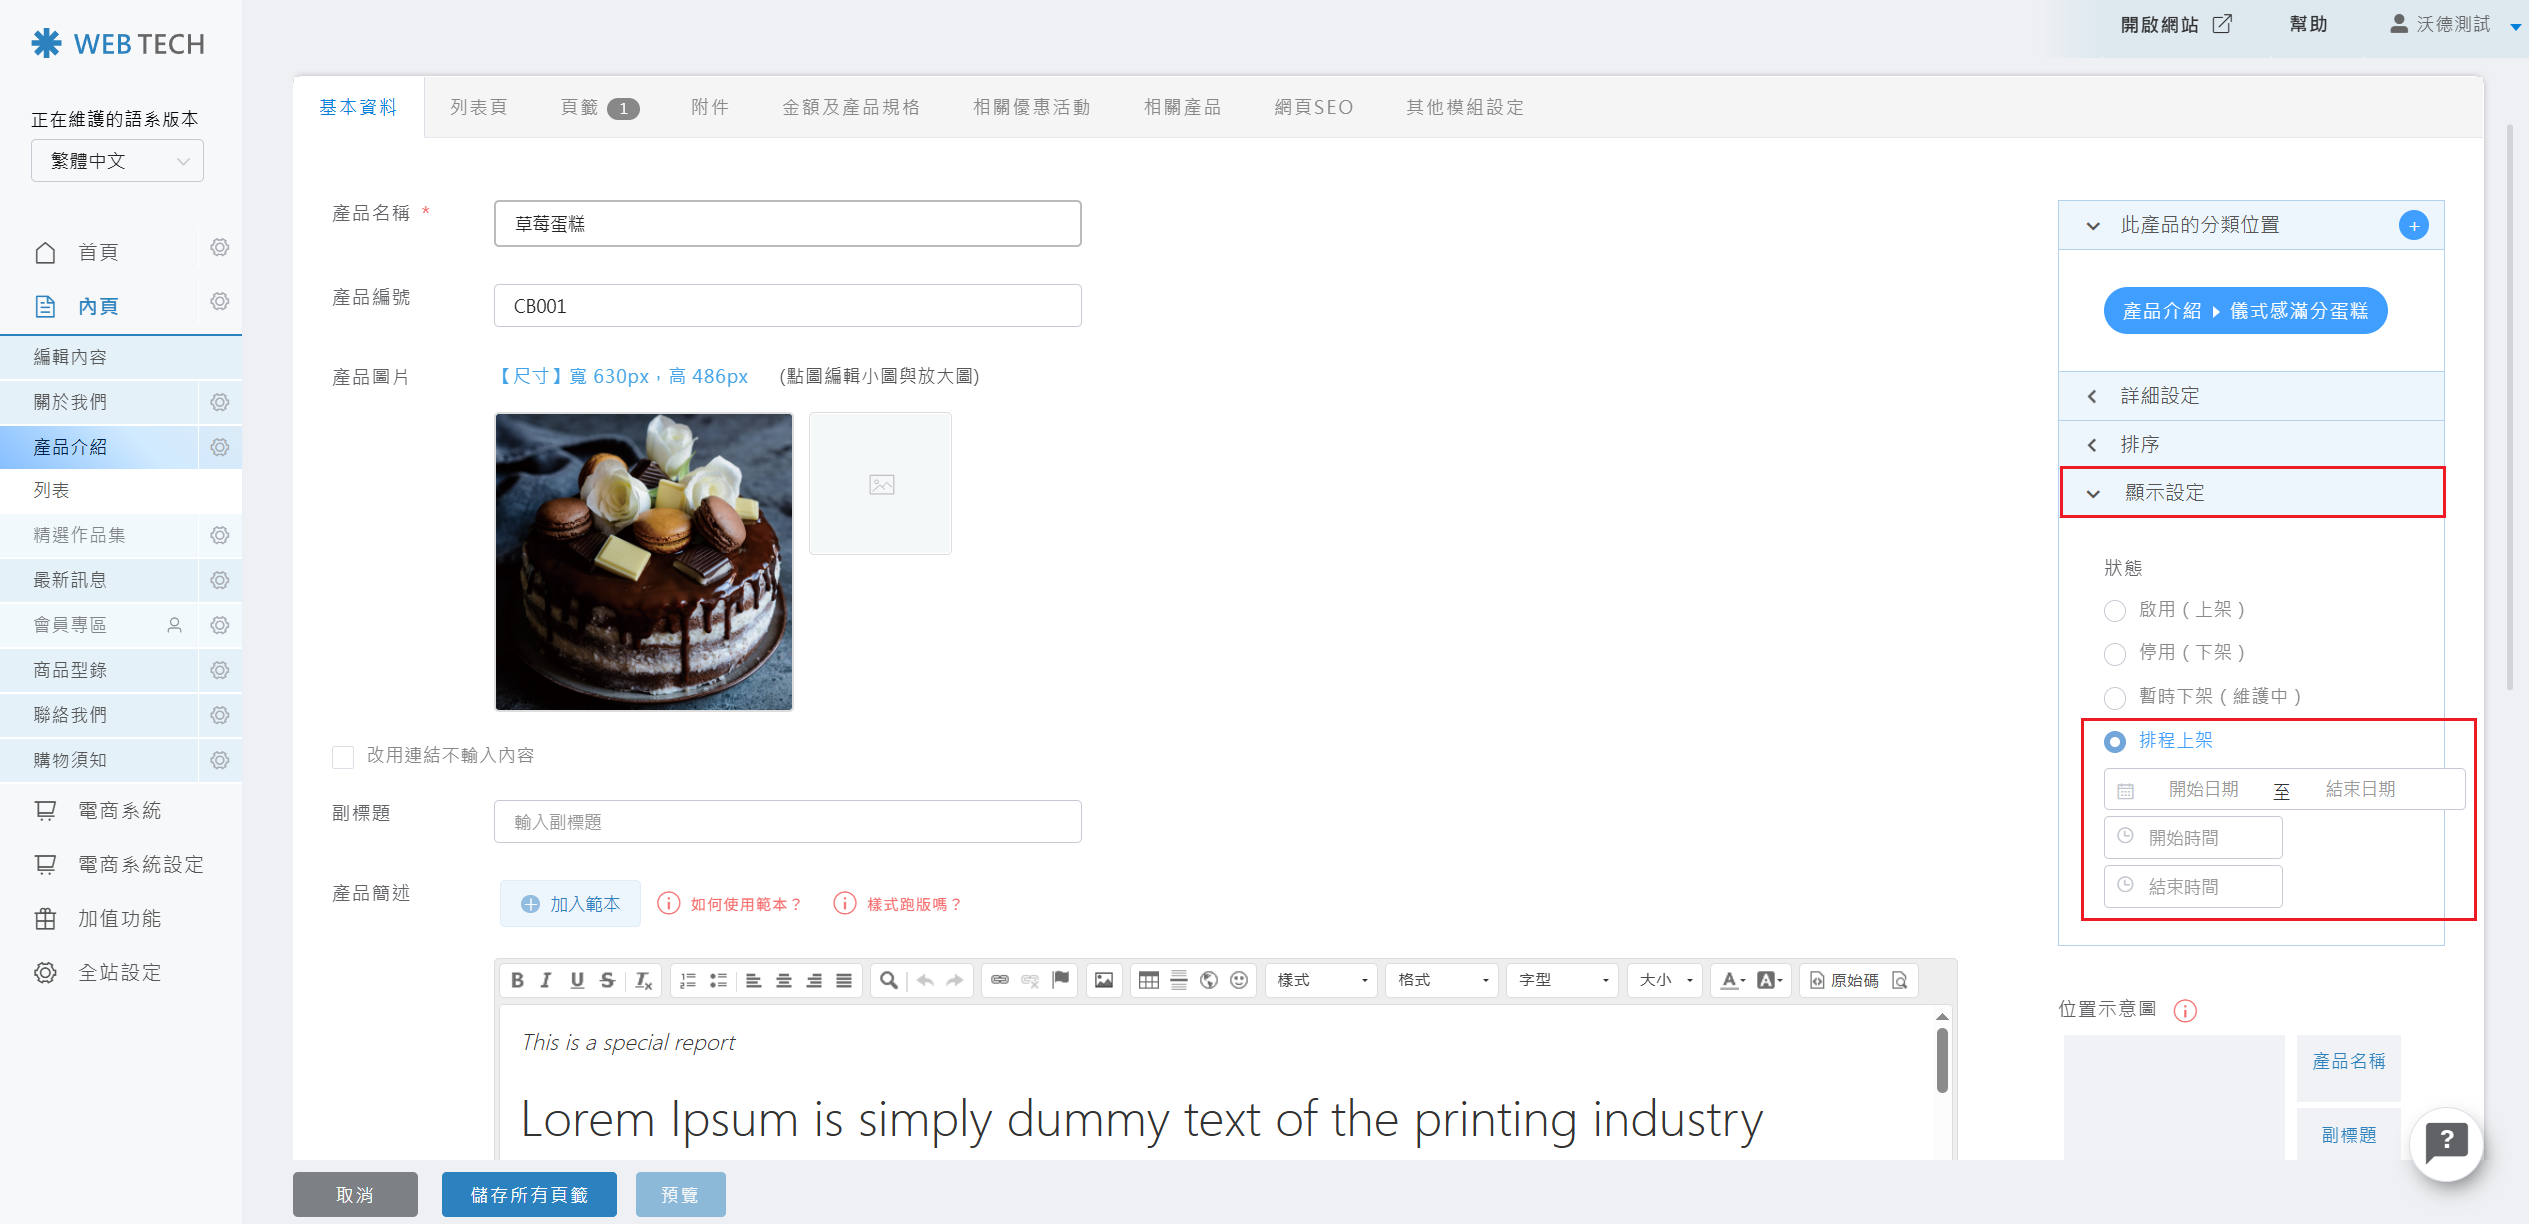Open the emoji smiley picker
The height and width of the screenshot is (1224, 2529).
click(1239, 980)
